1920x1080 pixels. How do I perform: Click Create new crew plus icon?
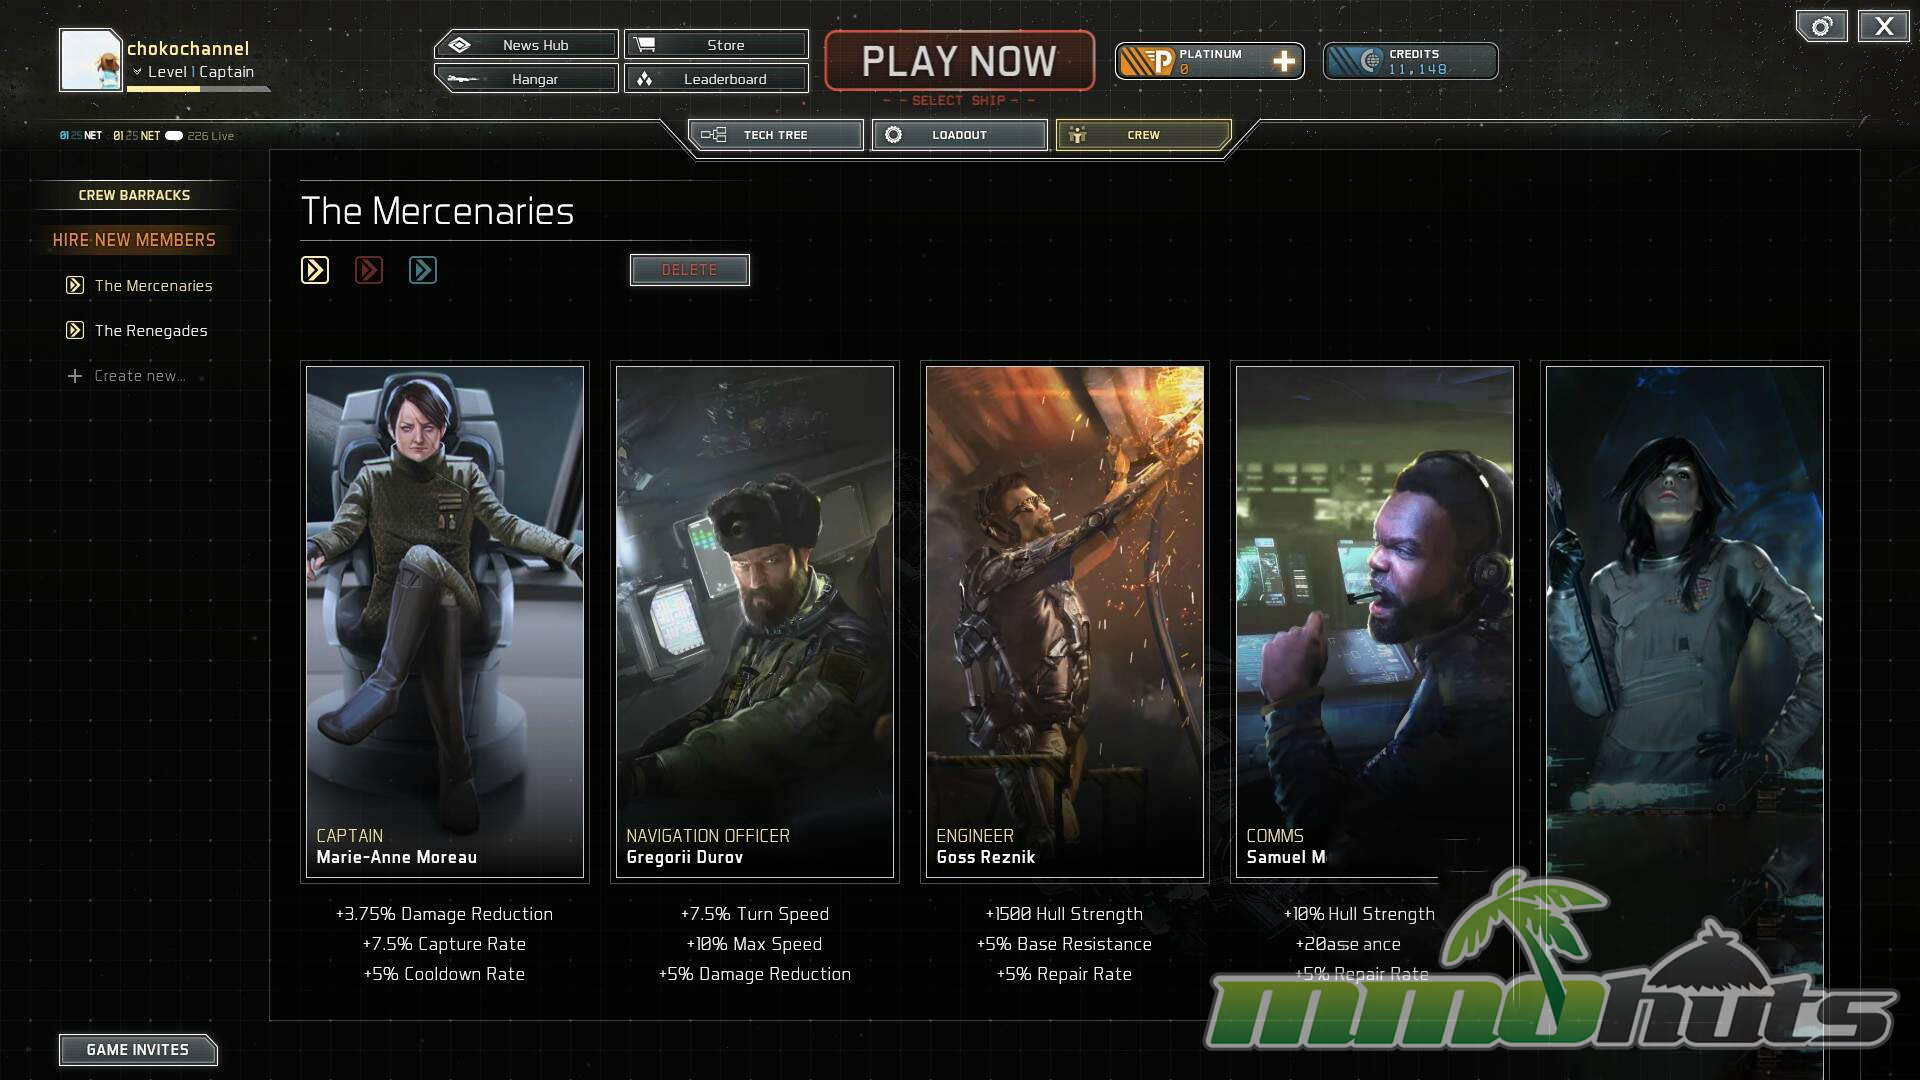pyautogui.click(x=75, y=376)
